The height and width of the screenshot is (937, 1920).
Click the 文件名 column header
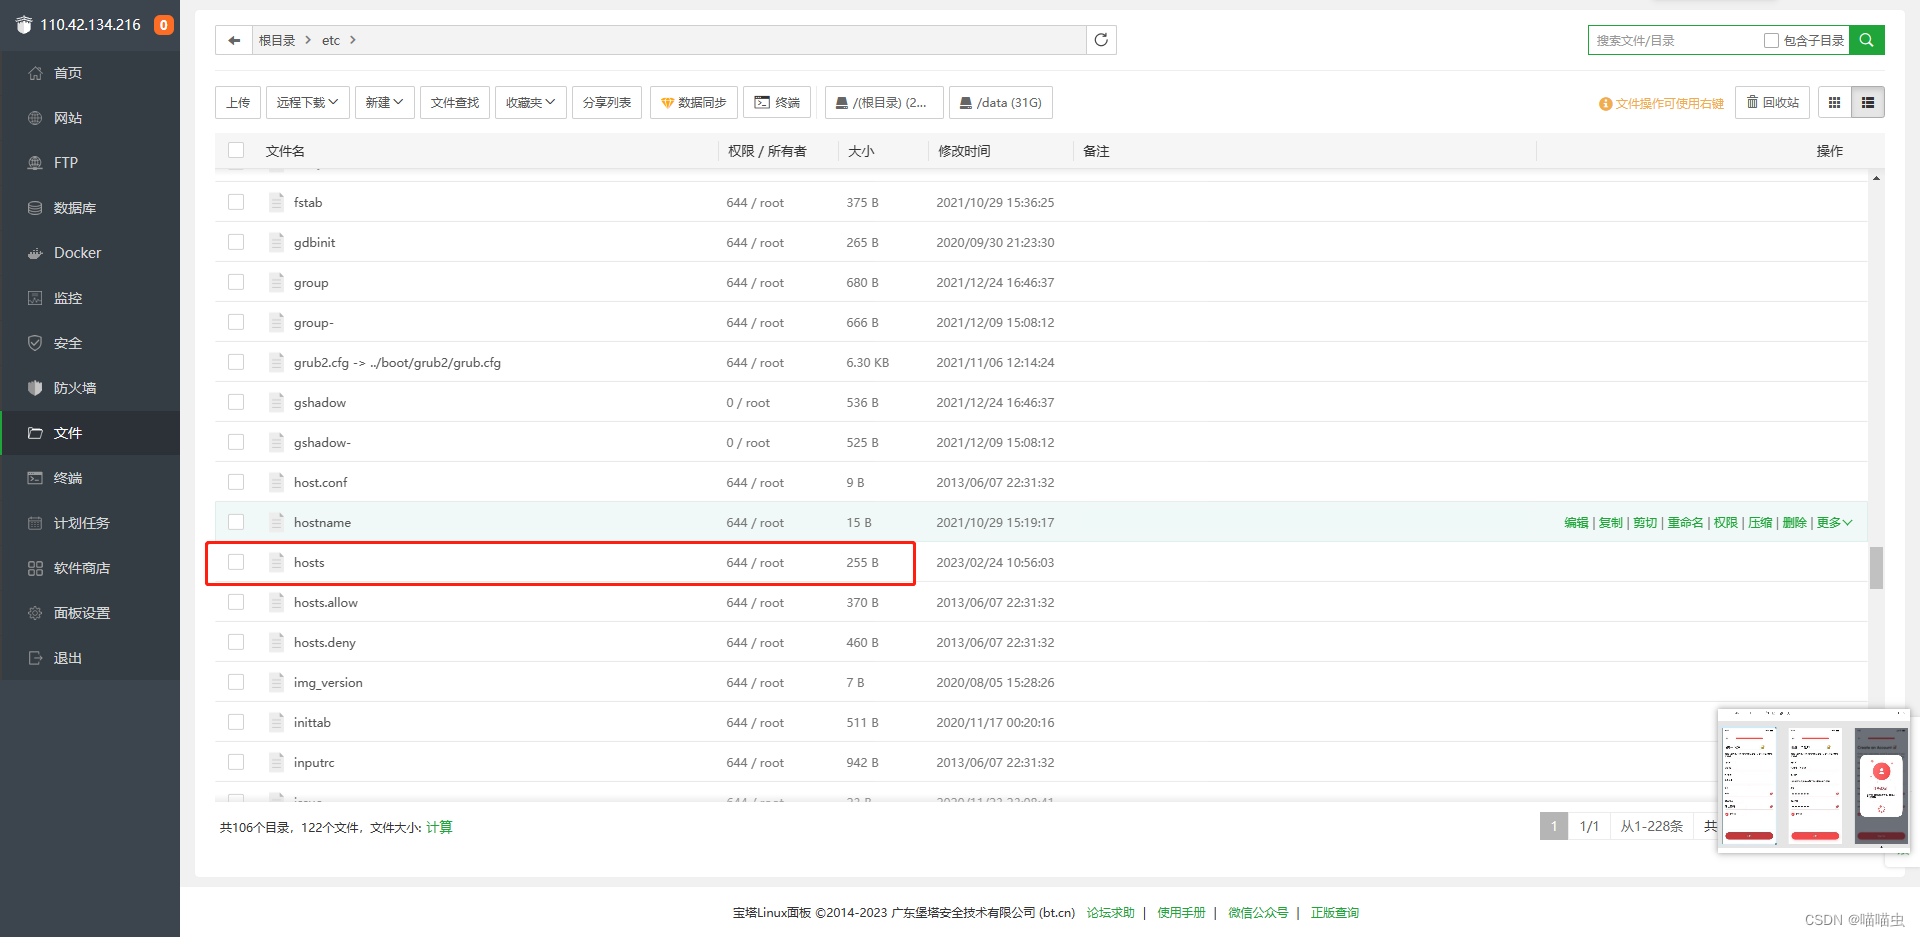[x=285, y=151]
